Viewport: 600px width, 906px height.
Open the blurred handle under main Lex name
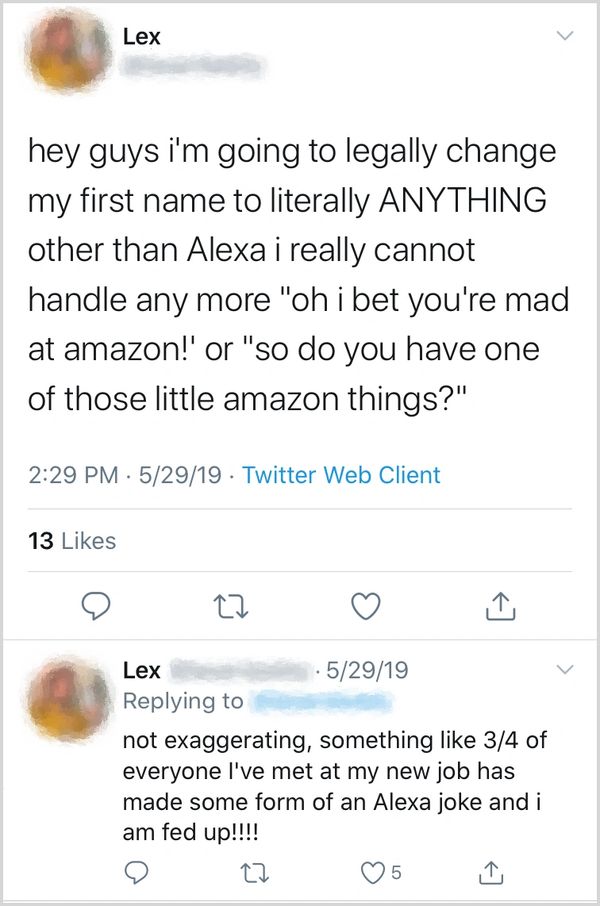[x=193, y=68]
